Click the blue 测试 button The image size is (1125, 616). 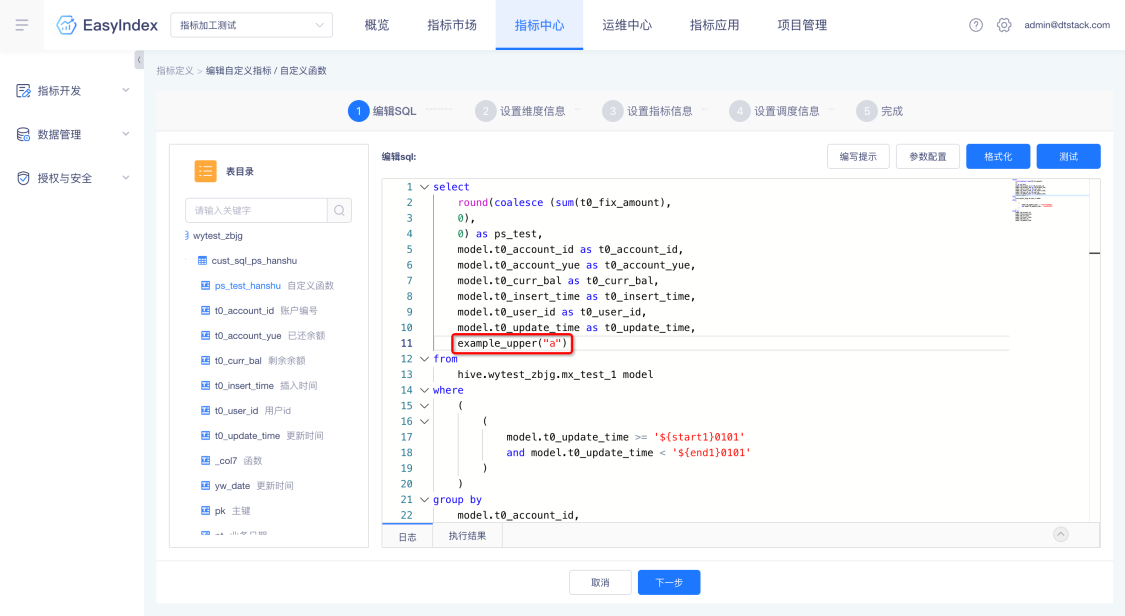1068,156
